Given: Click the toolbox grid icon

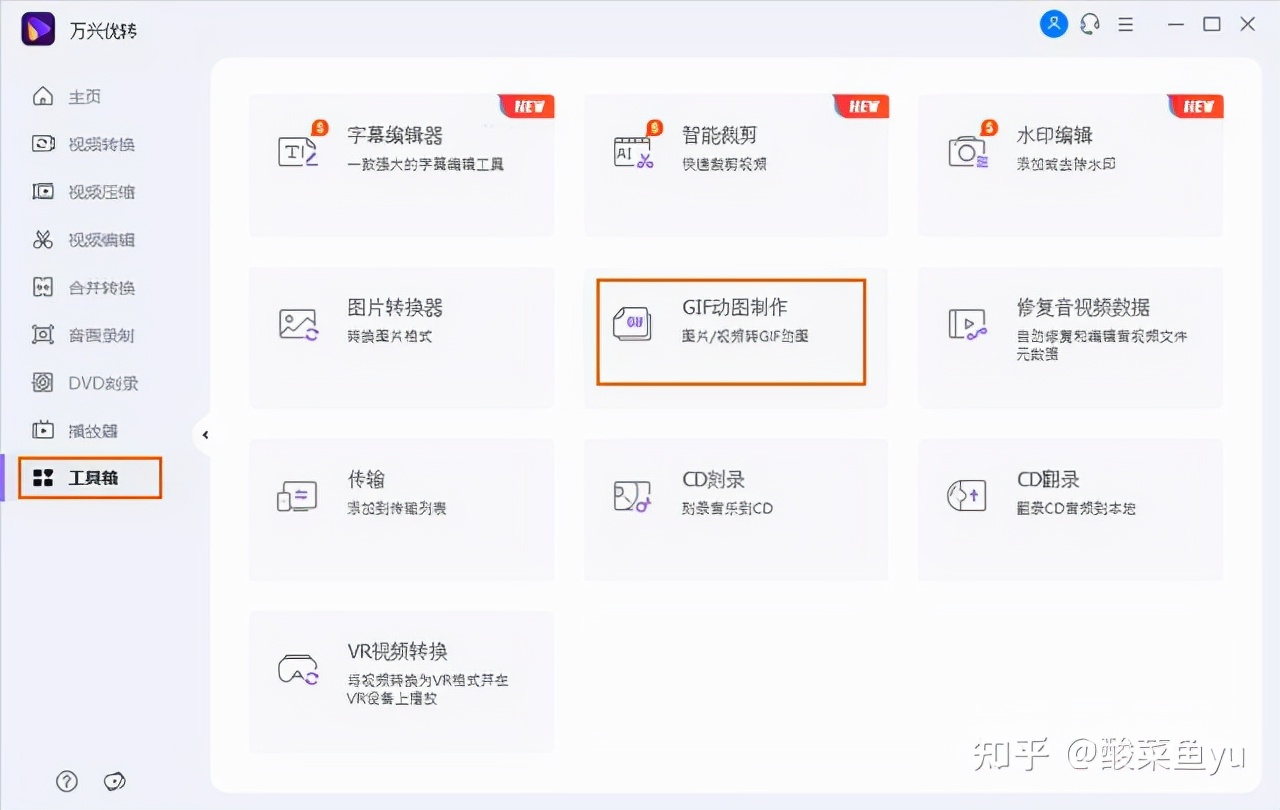Looking at the screenshot, I should coord(43,478).
